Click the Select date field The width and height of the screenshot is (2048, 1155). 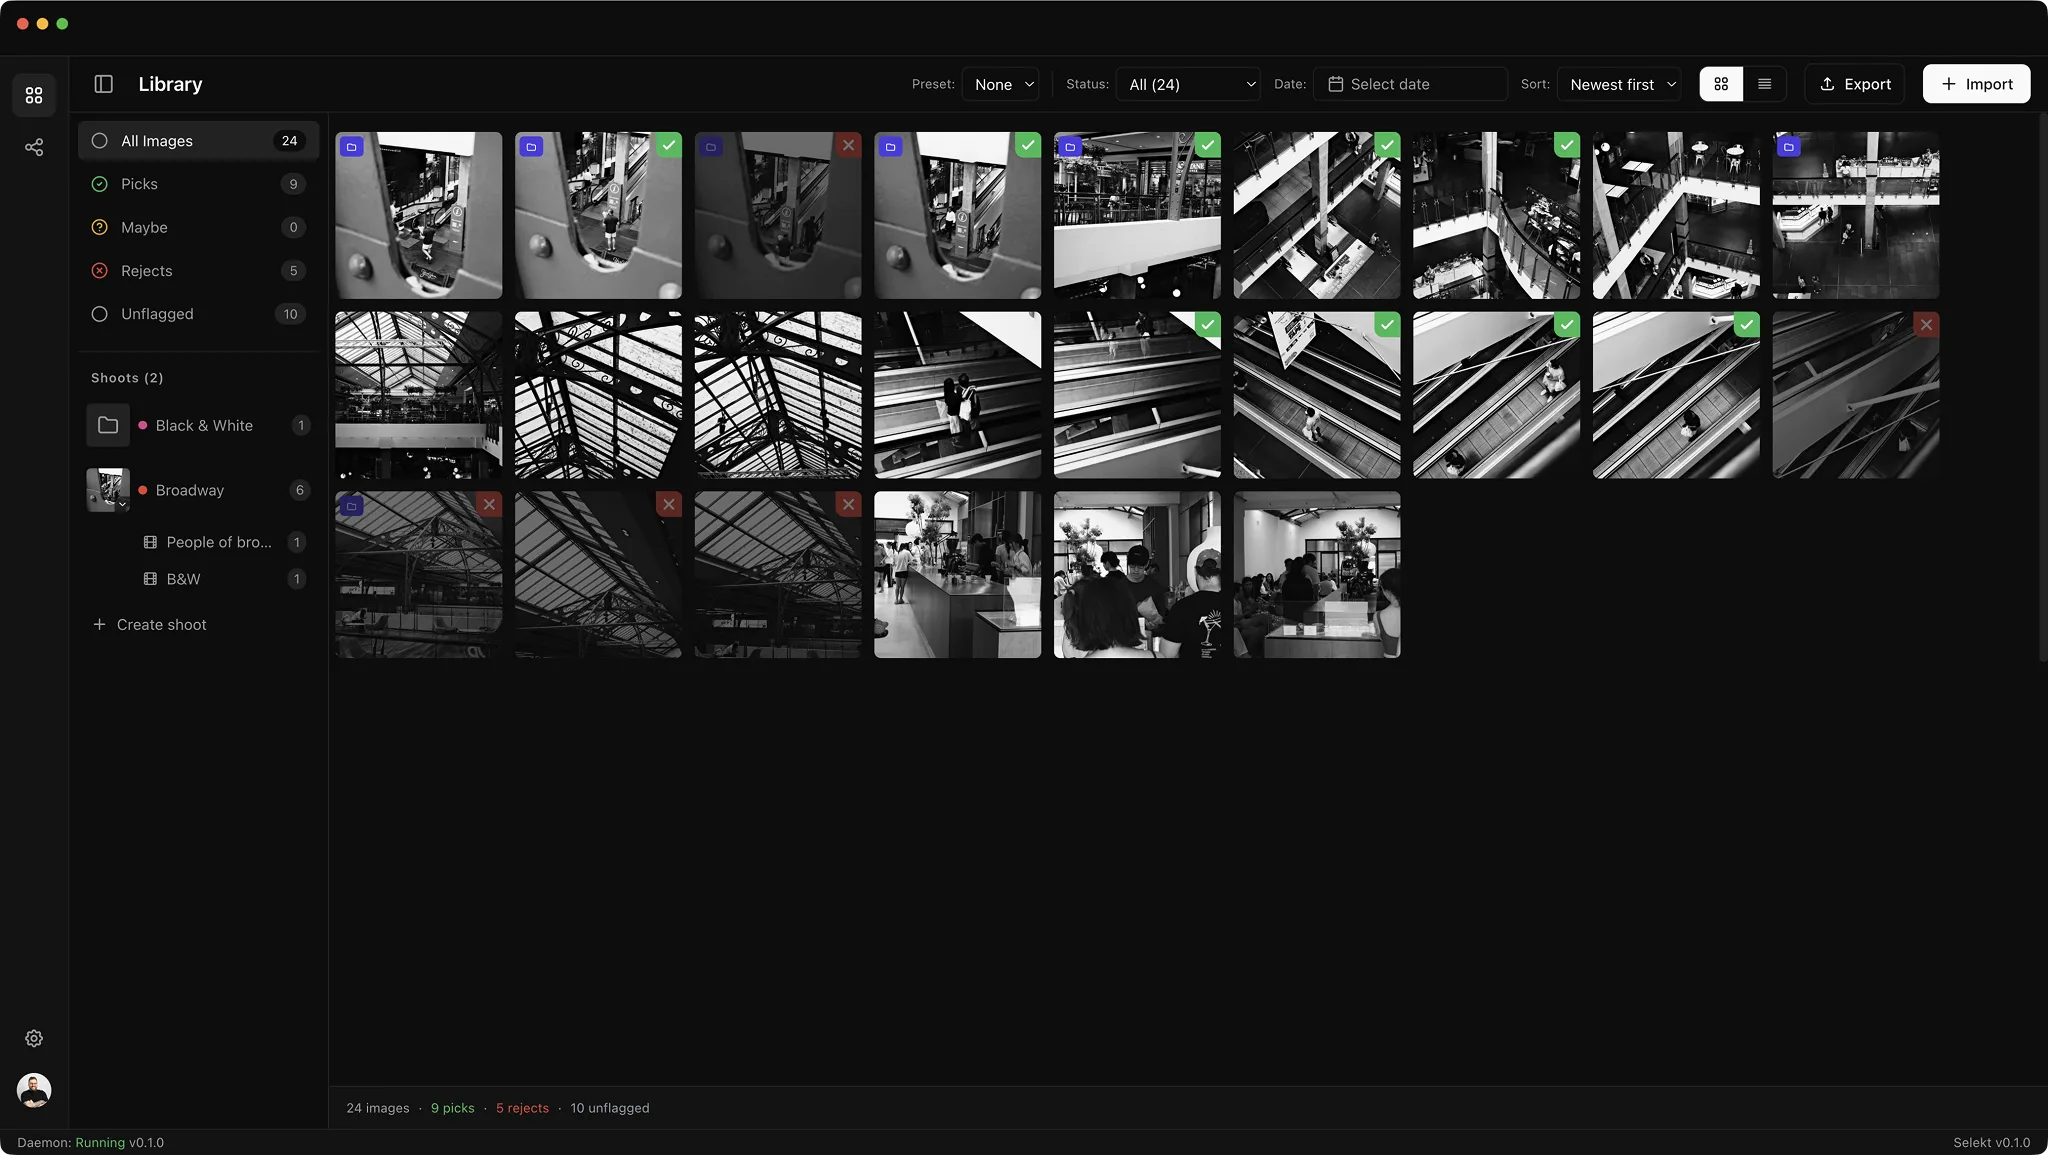[1410, 84]
